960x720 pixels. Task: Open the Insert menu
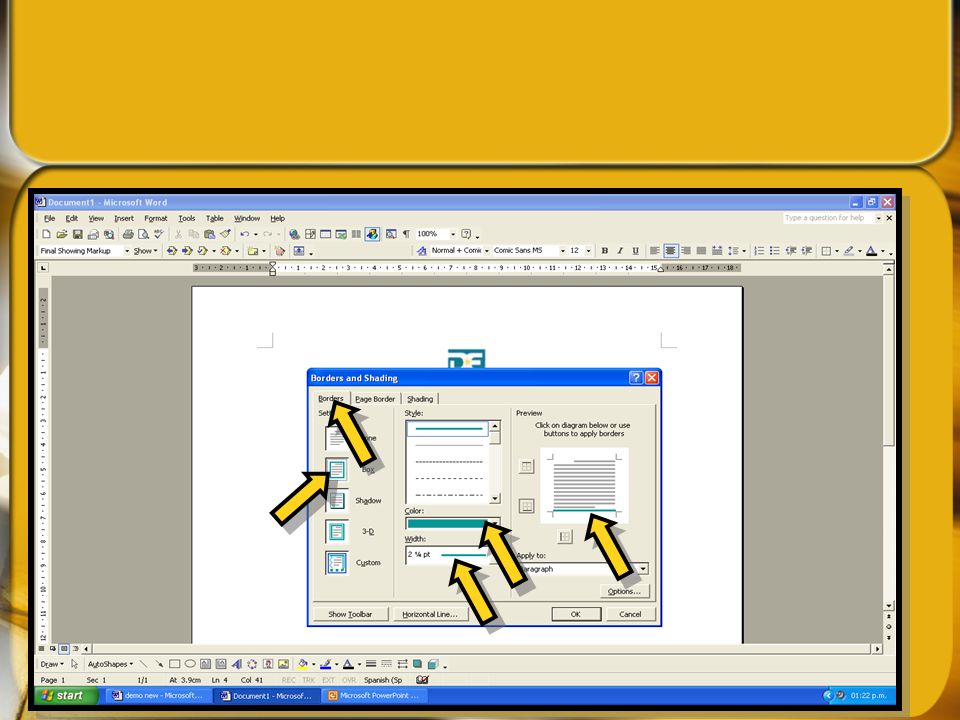[124, 219]
